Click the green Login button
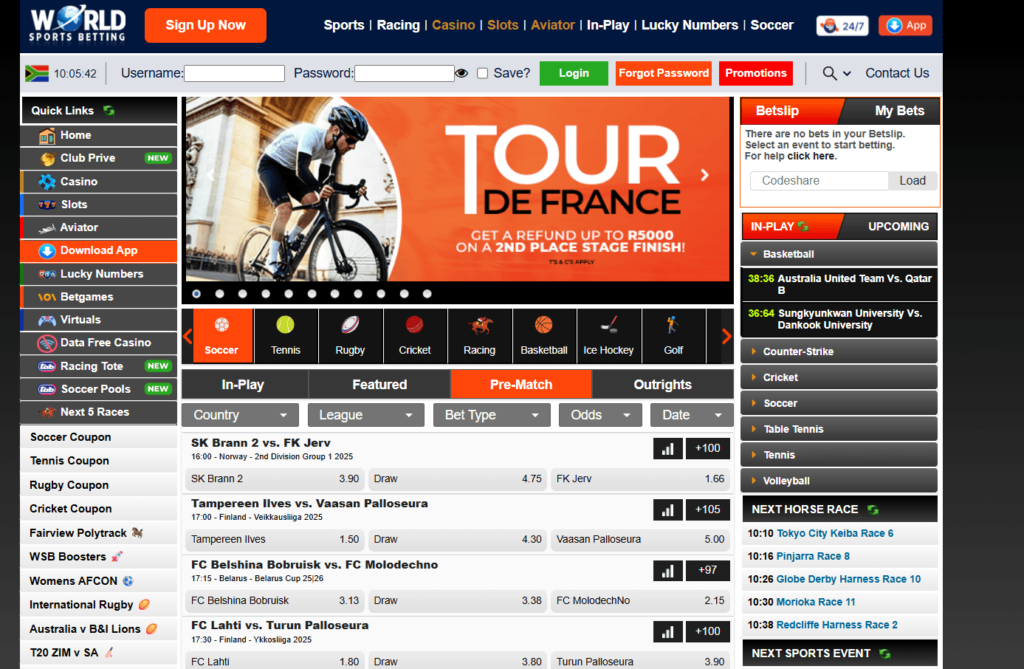This screenshot has width=1024, height=669. 573,73
